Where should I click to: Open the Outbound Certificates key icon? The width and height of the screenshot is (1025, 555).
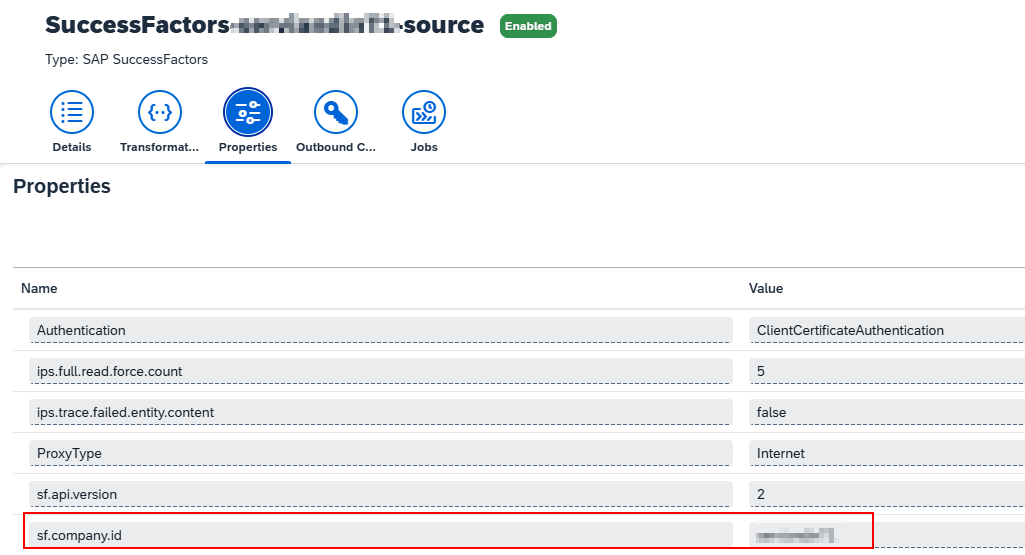coord(335,112)
